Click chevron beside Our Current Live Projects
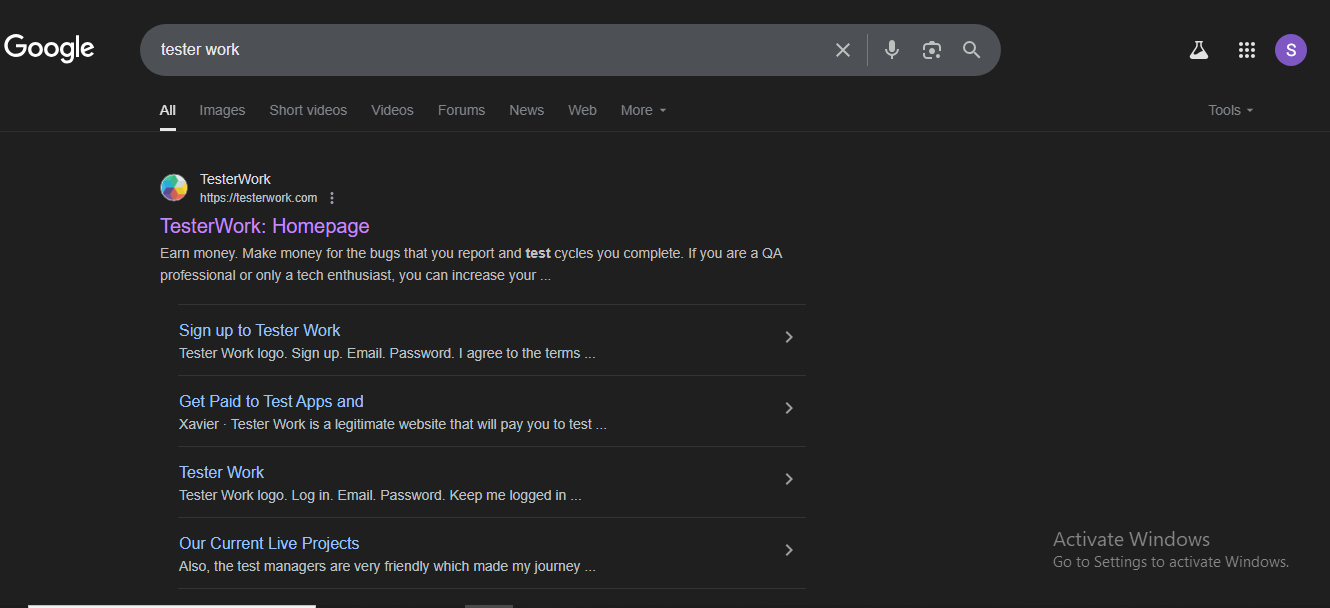1330x608 pixels. pos(788,550)
